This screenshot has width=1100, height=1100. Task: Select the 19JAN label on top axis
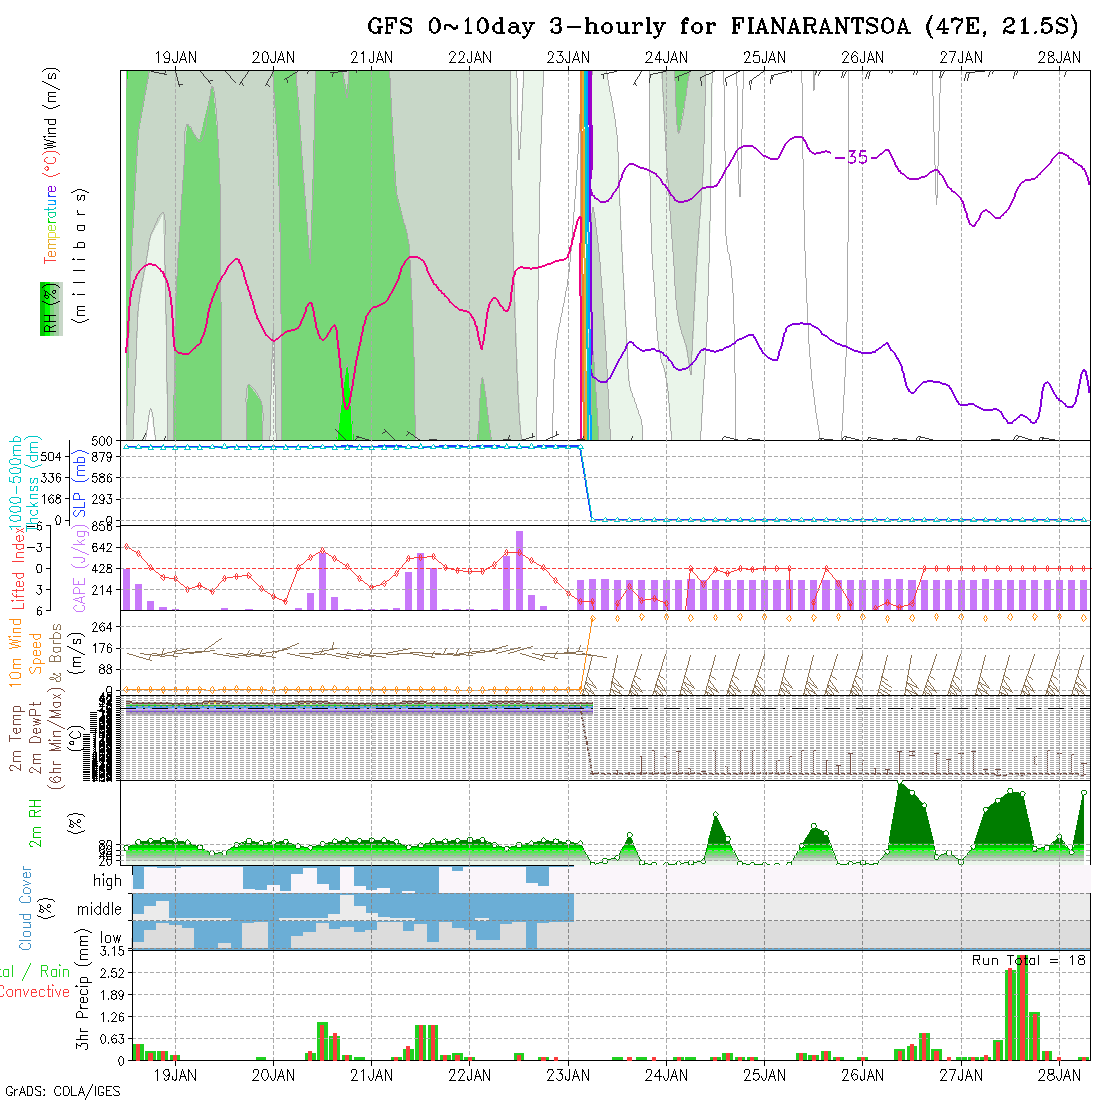176,58
